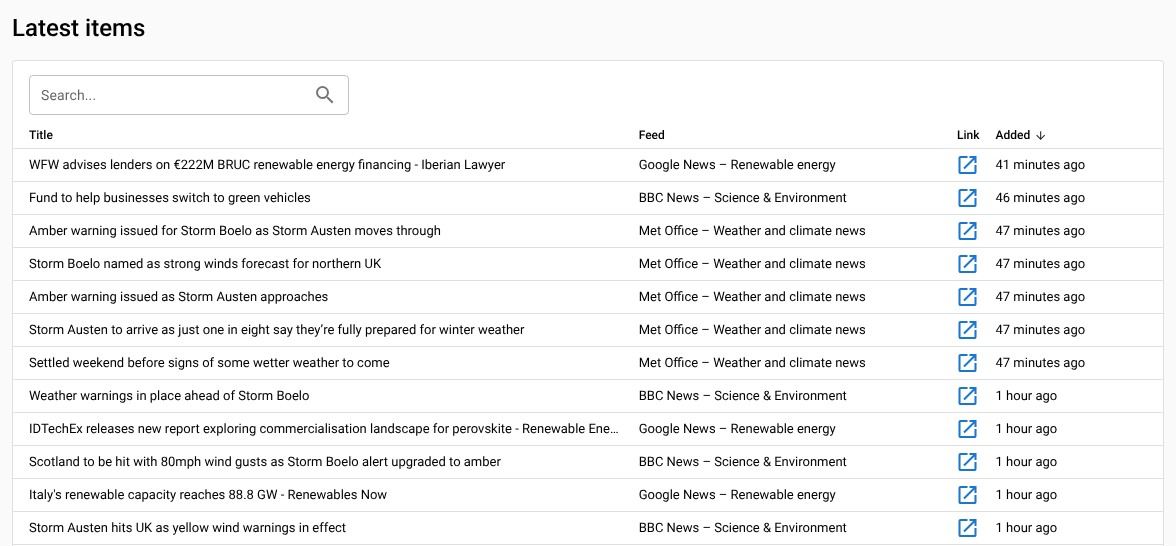Select title Storm Austen hits UK
The width and height of the screenshot is (1176, 546).
pos(188,528)
